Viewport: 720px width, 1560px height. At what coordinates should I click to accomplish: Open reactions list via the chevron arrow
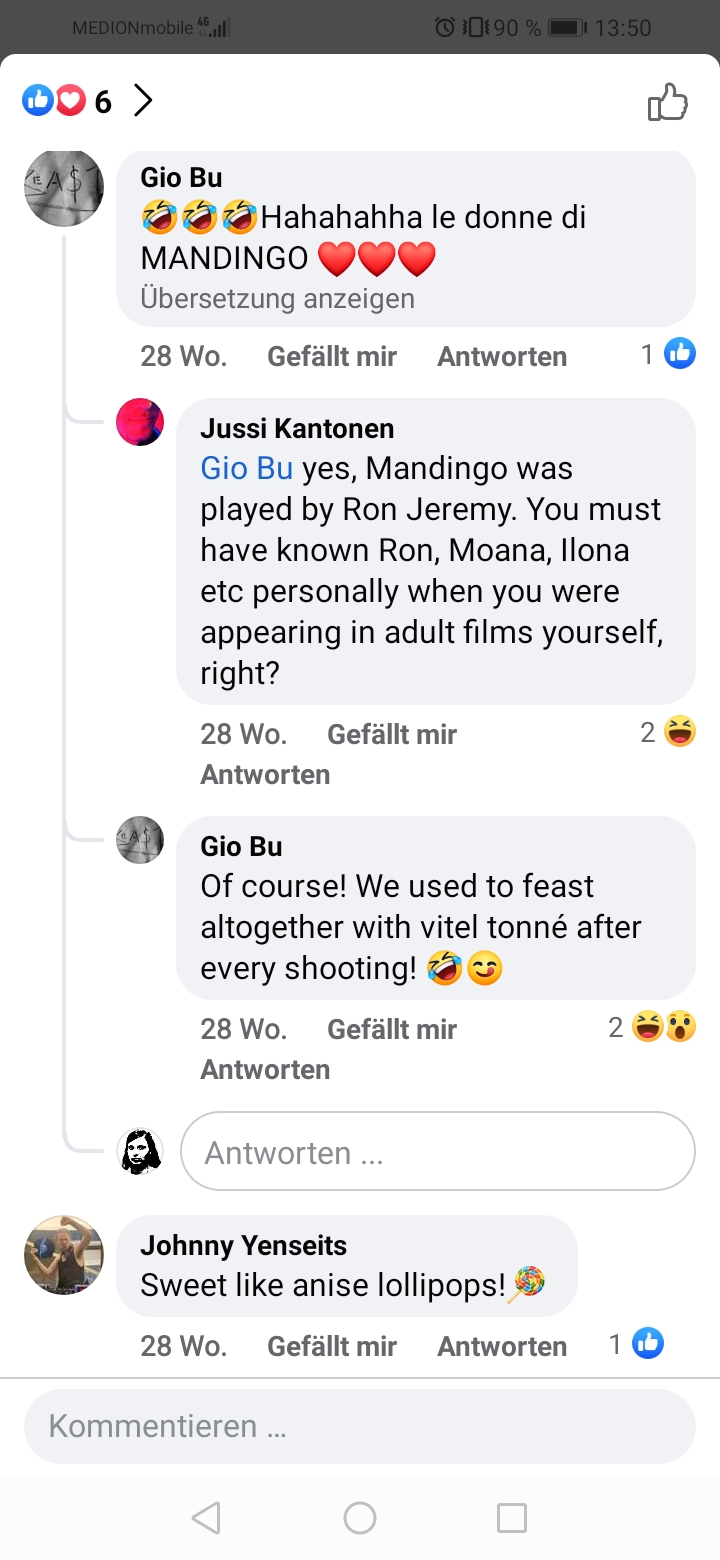coord(143,100)
